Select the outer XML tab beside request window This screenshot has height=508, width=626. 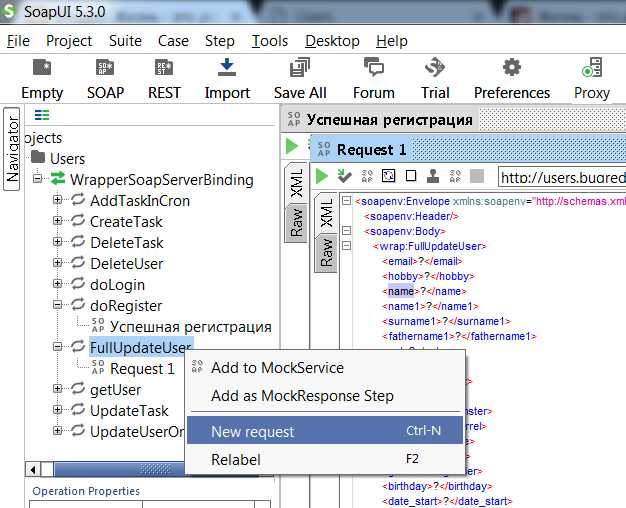(296, 183)
